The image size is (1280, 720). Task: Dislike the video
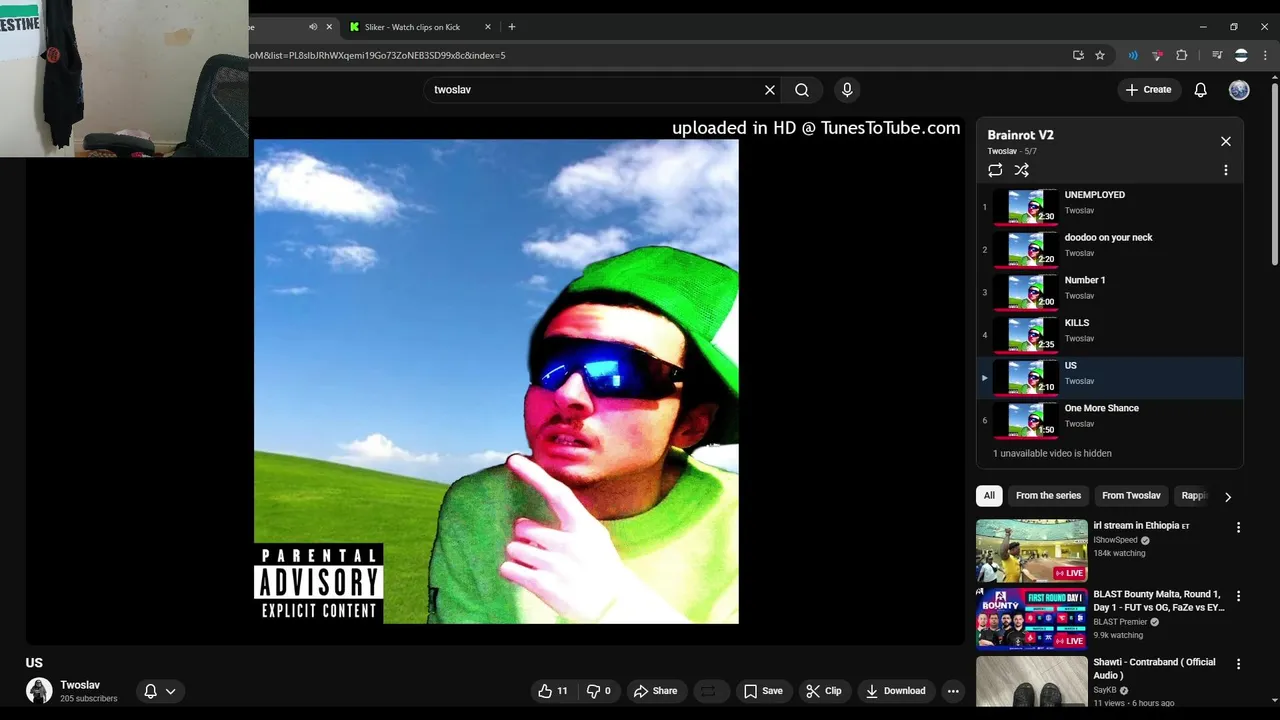pos(598,691)
